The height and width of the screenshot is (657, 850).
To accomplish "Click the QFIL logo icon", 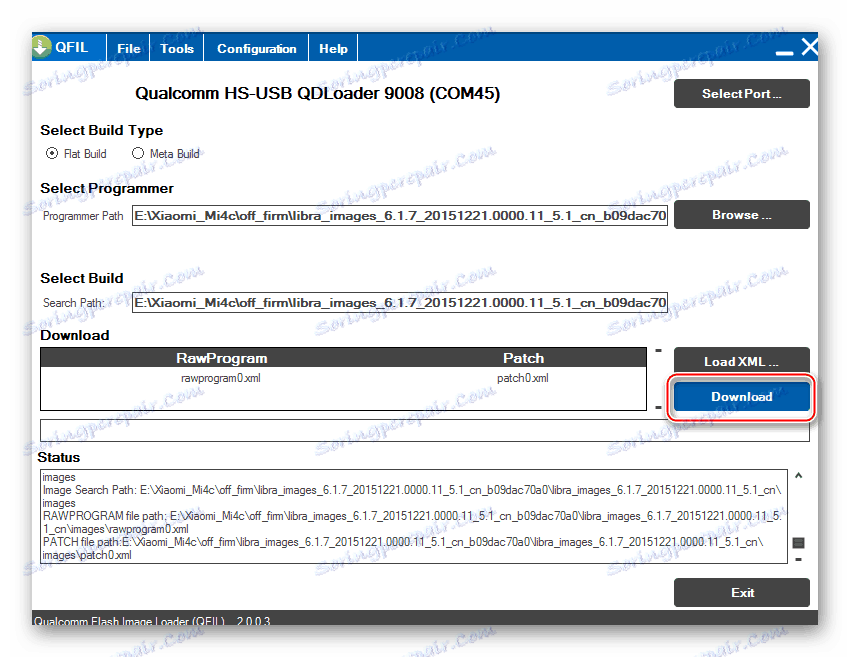I will tap(41, 47).
